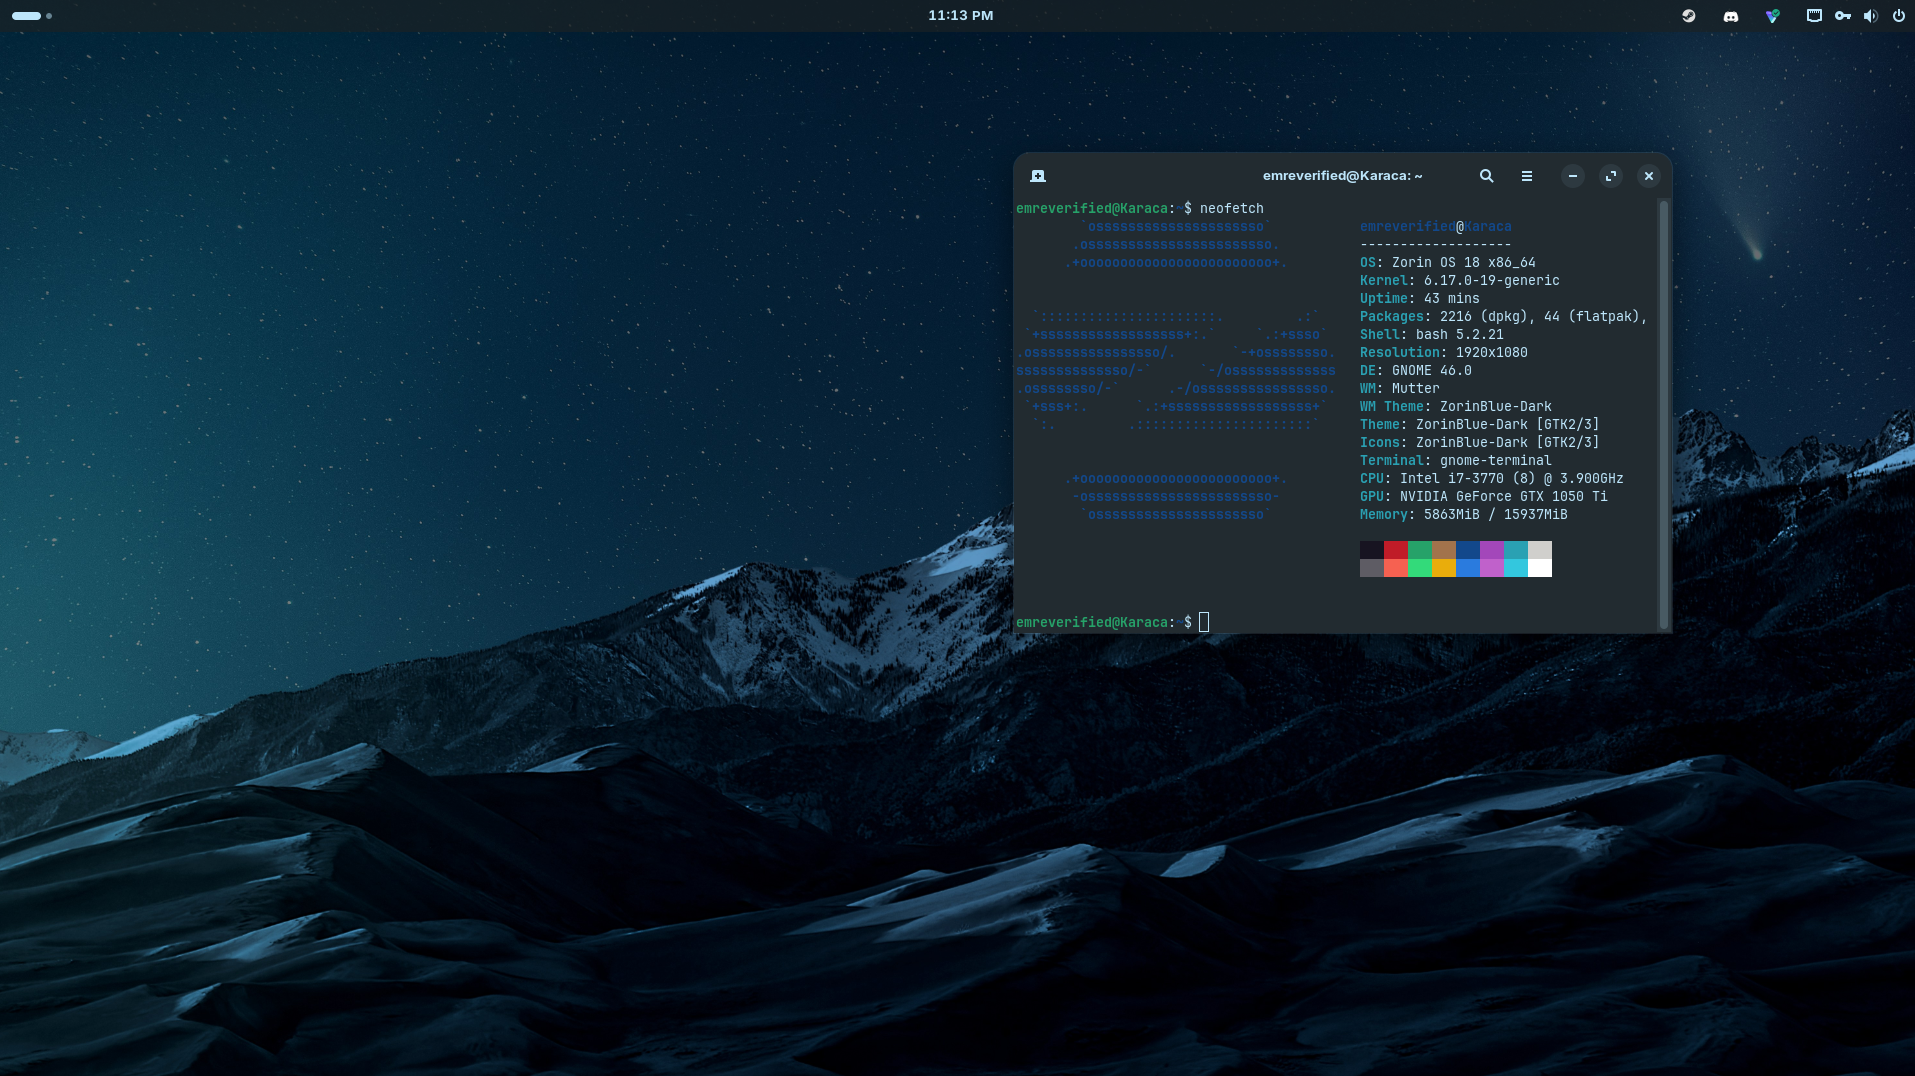Open the Discord tray icon
The height and width of the screenshot is (1076, 1915).
[1731, 16]
